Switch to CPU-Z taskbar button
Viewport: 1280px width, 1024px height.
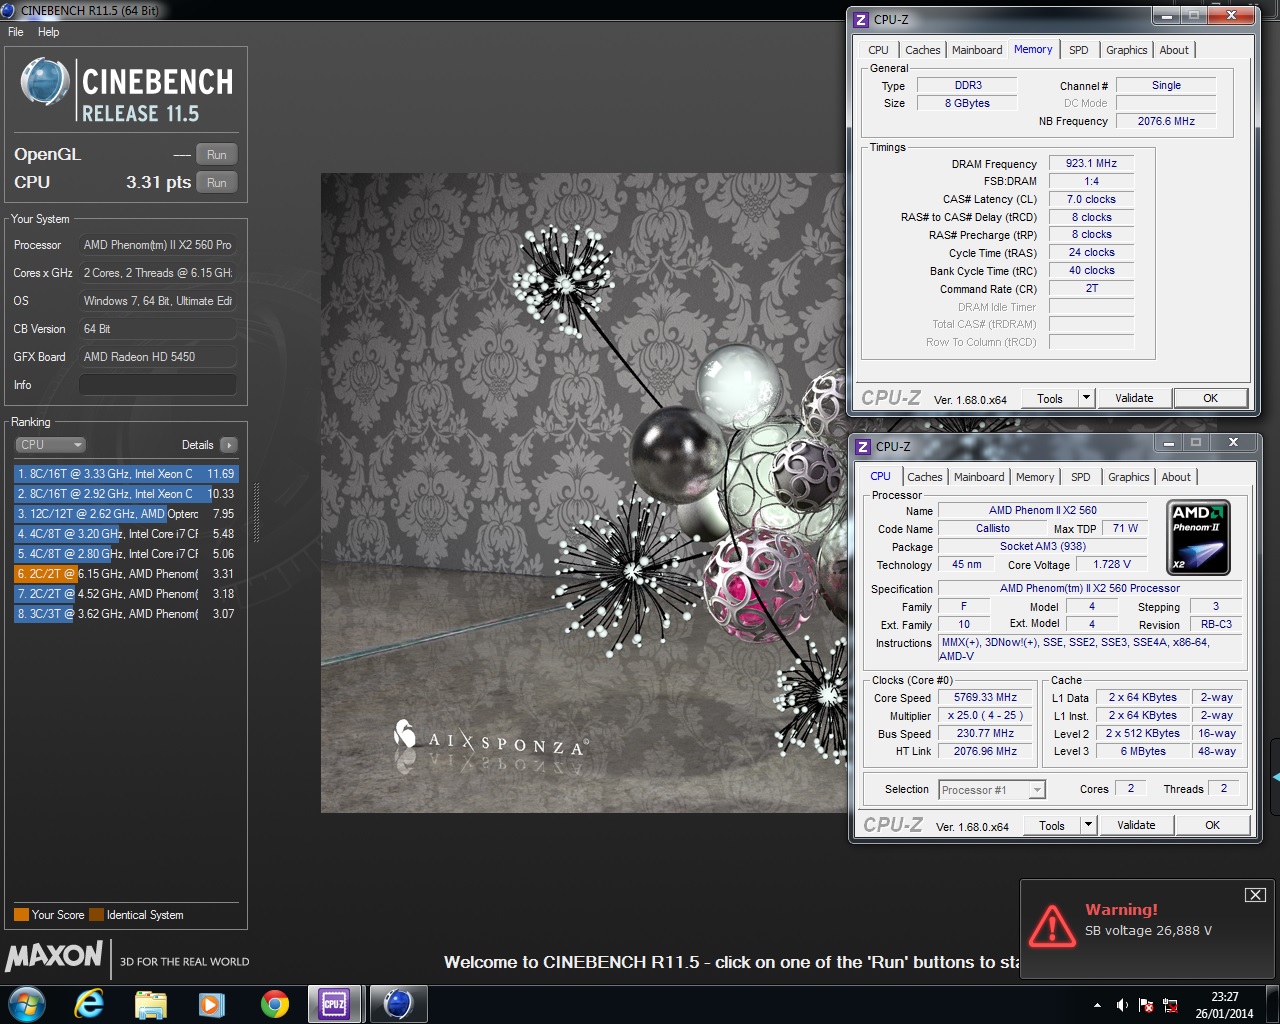[335, 1004]
